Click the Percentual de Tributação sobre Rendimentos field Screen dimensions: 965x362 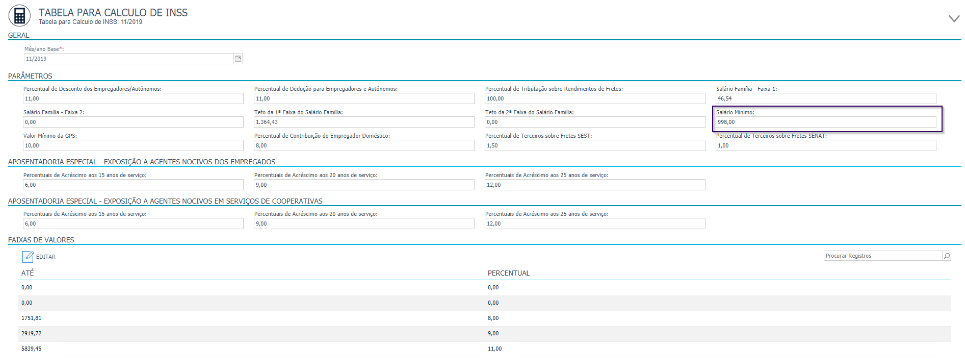tap(595, 99)
